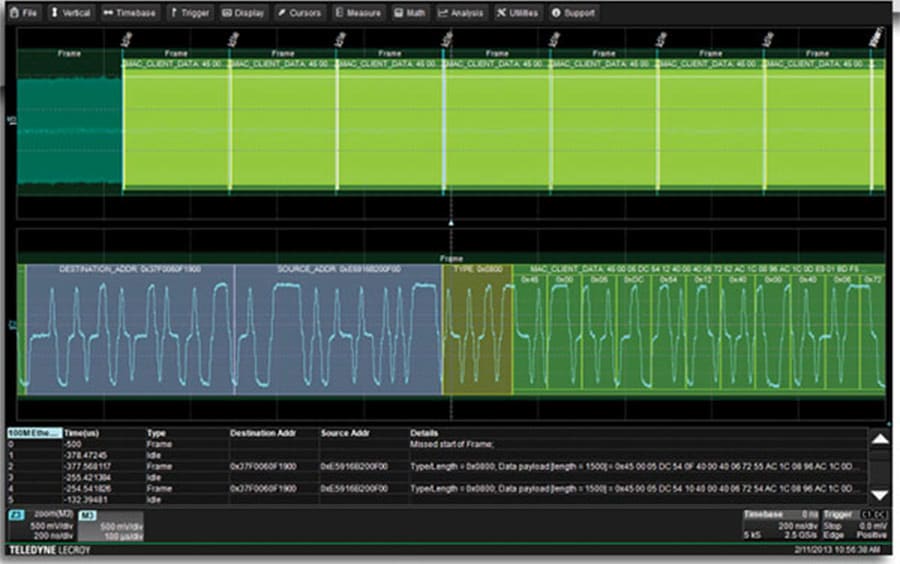Open the Utilities menu
Image resolution: width=900 pixels, height=564 pixels.
(517, 13)
